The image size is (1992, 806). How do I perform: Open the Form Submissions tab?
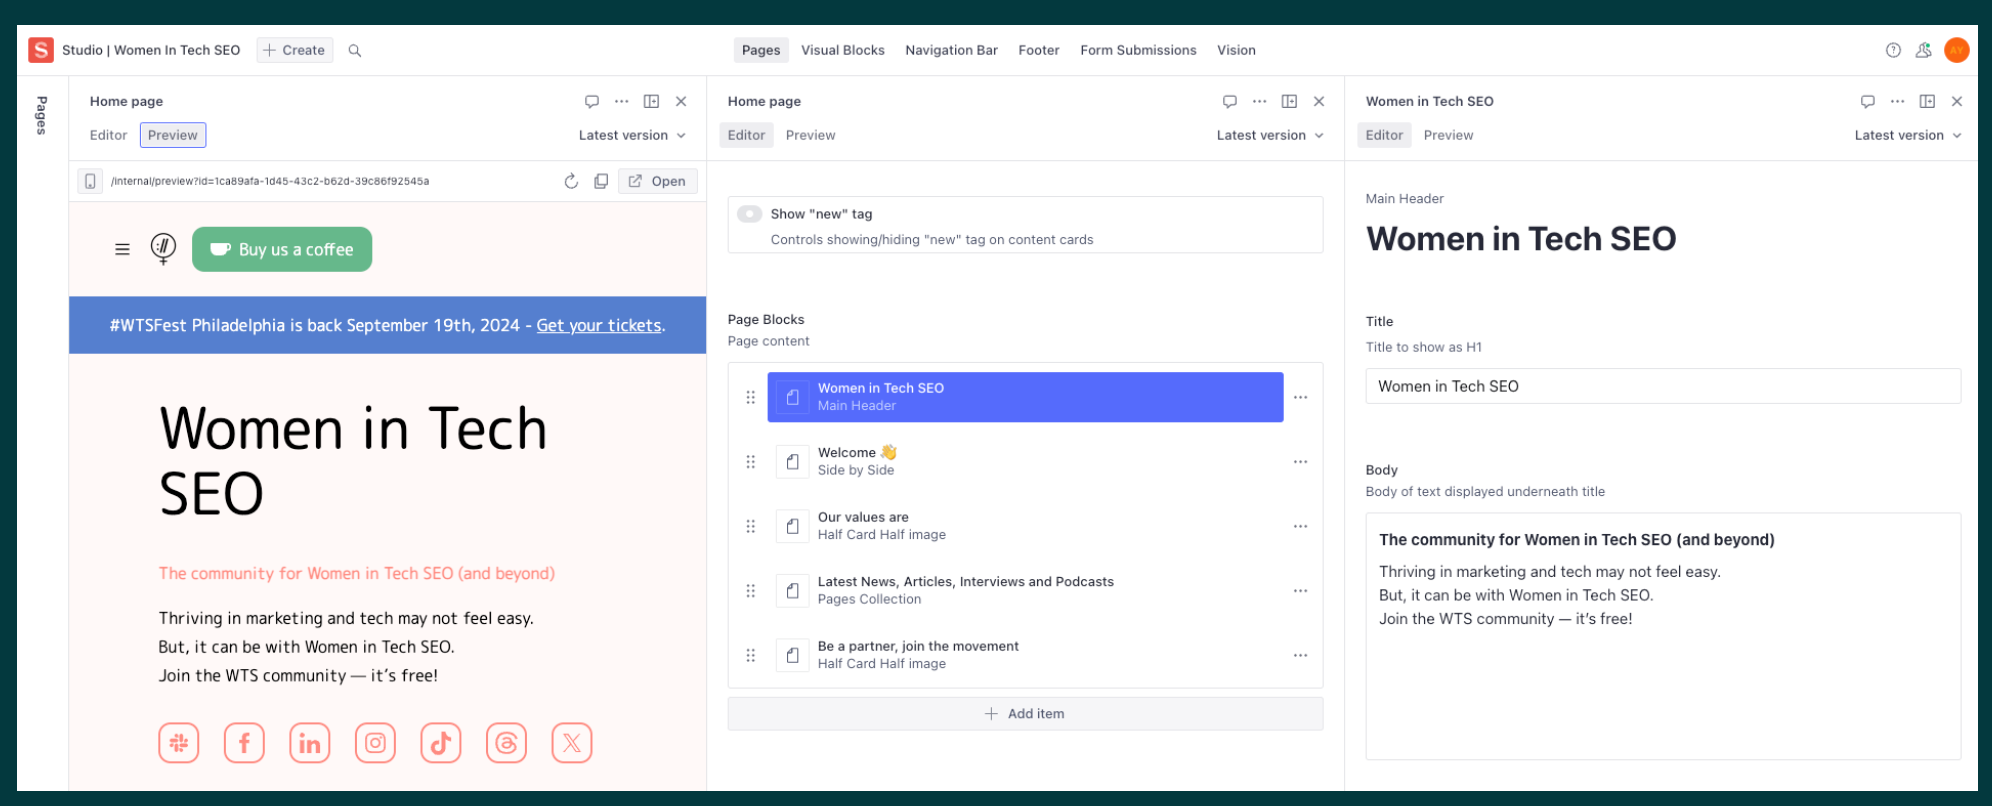coord(1138,50)
